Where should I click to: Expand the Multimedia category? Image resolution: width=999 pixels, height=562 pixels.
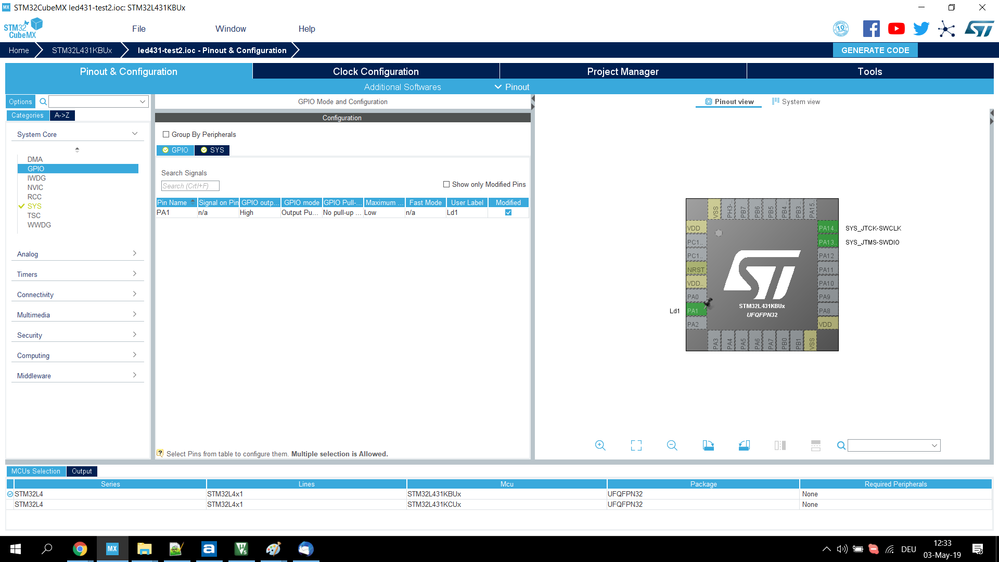coord(134,315)
